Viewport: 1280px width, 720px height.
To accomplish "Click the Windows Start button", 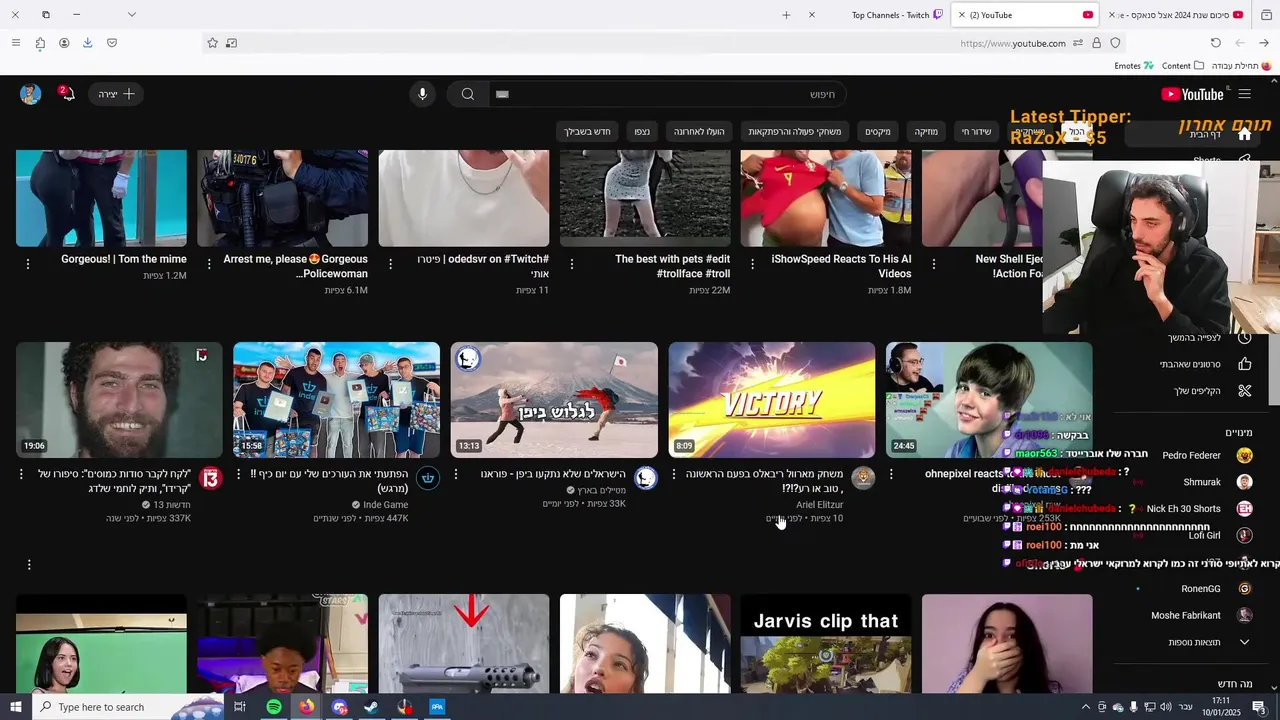I will 15,707.
